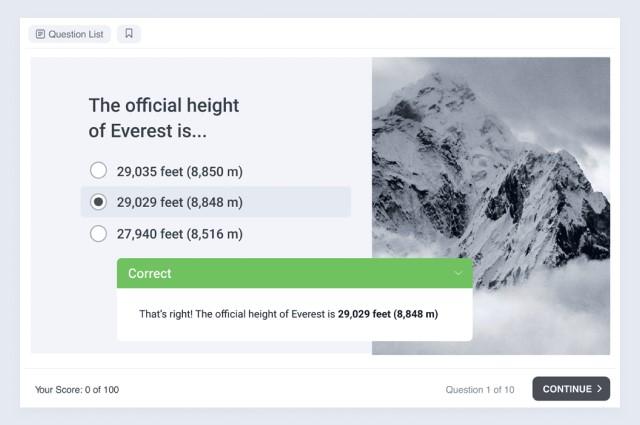Choose the 27,940 feet (8,516 m) answer
This screenshot has width=640, height=425.
point(98,234)
